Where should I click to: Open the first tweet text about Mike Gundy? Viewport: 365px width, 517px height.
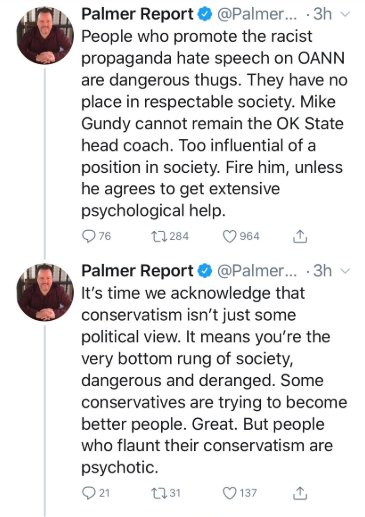coord(214,124)
